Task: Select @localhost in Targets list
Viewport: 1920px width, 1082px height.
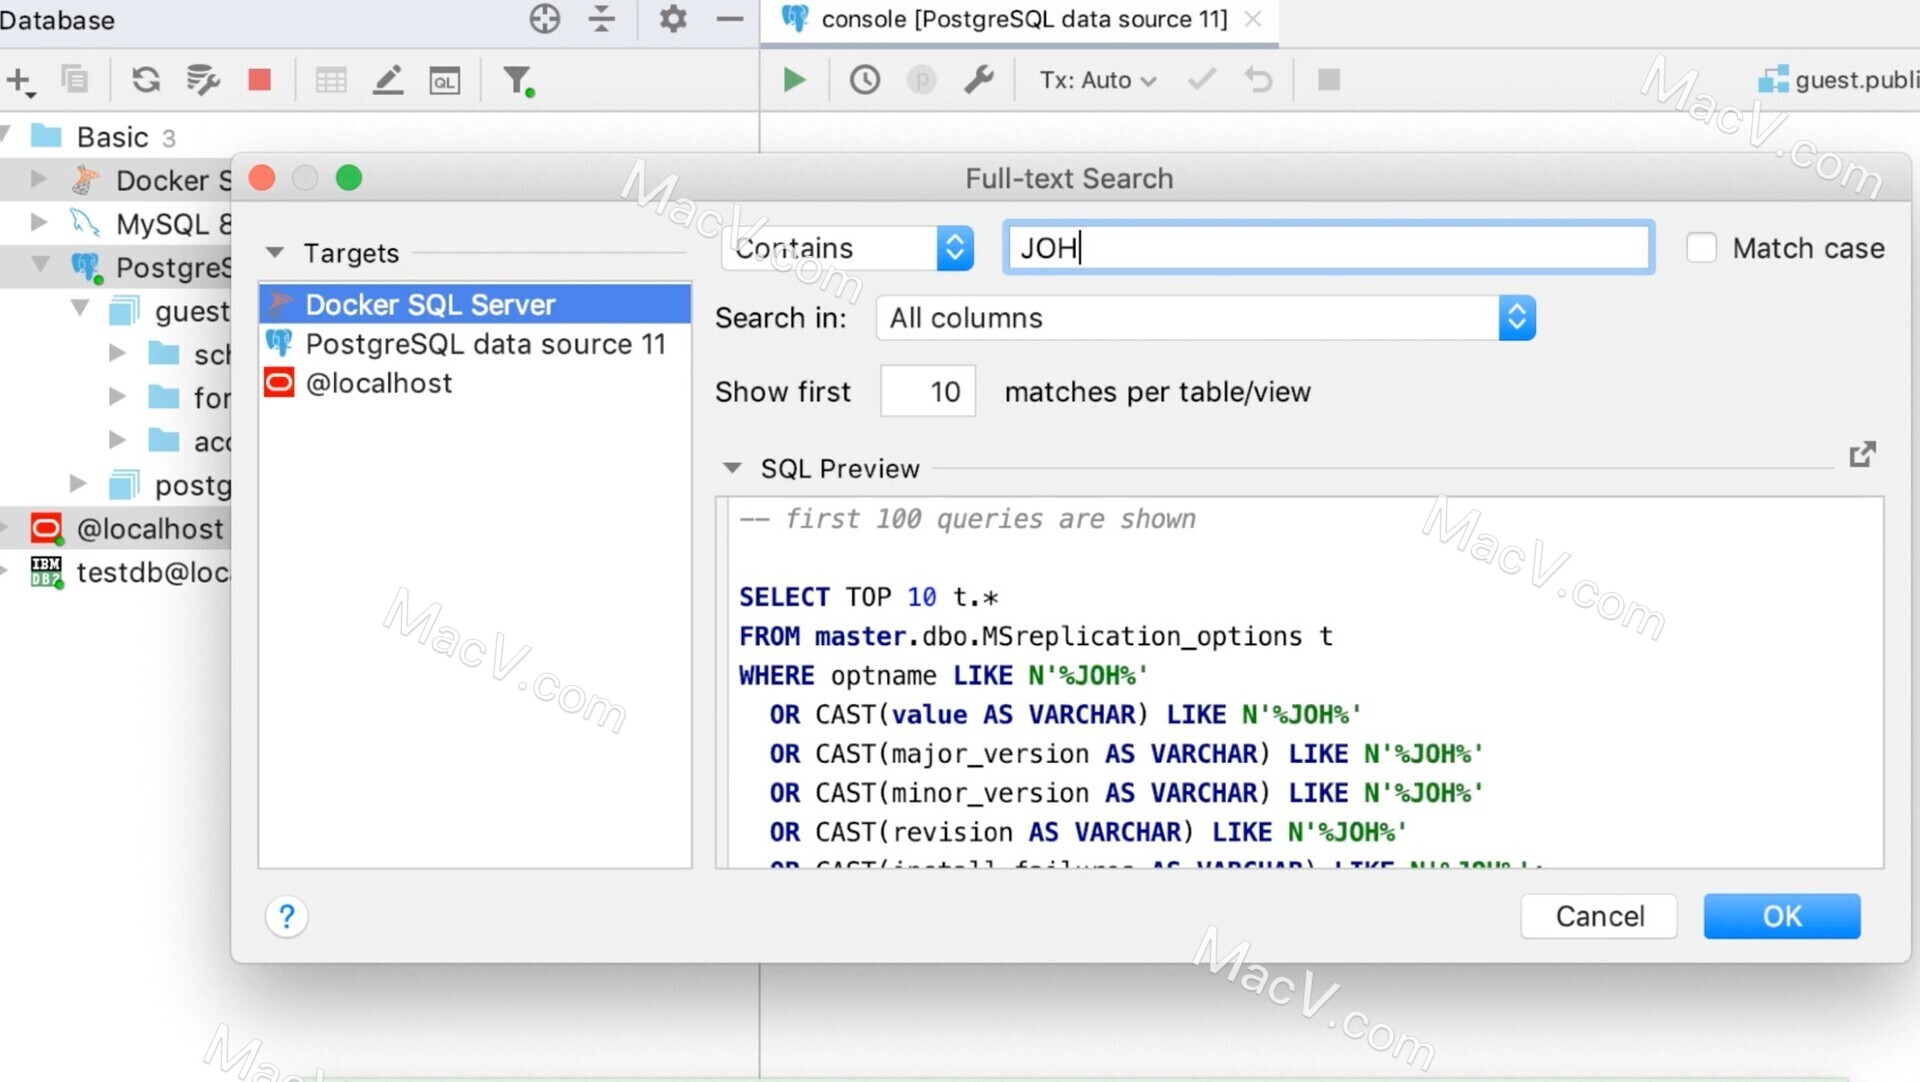Action: (x=475, y=383)
